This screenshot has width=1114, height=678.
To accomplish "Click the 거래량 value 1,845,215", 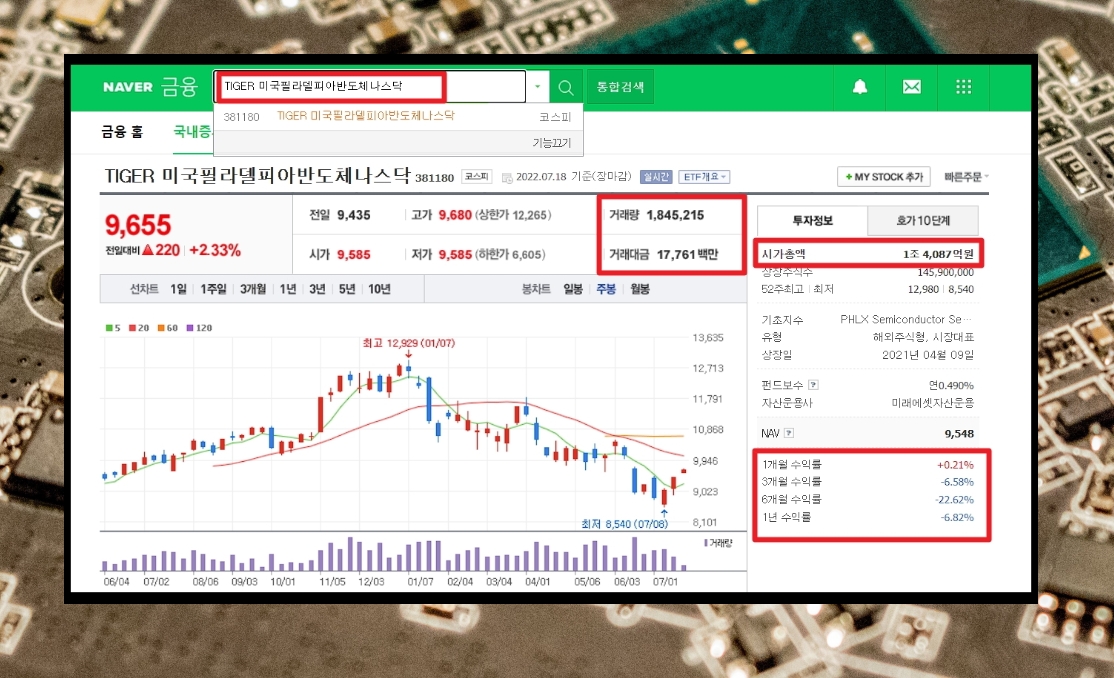I will pos(675,215).
